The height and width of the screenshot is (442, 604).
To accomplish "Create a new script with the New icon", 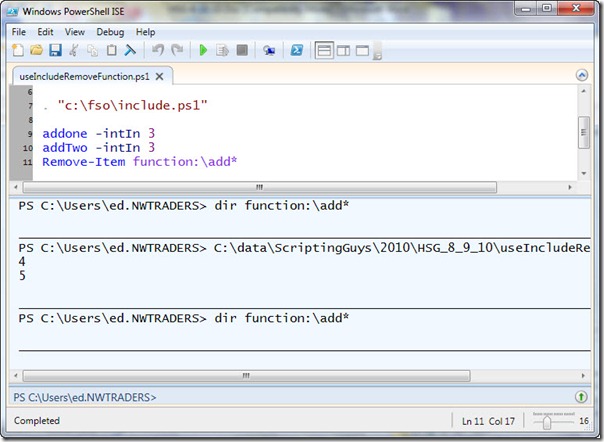I will point(18,50).
